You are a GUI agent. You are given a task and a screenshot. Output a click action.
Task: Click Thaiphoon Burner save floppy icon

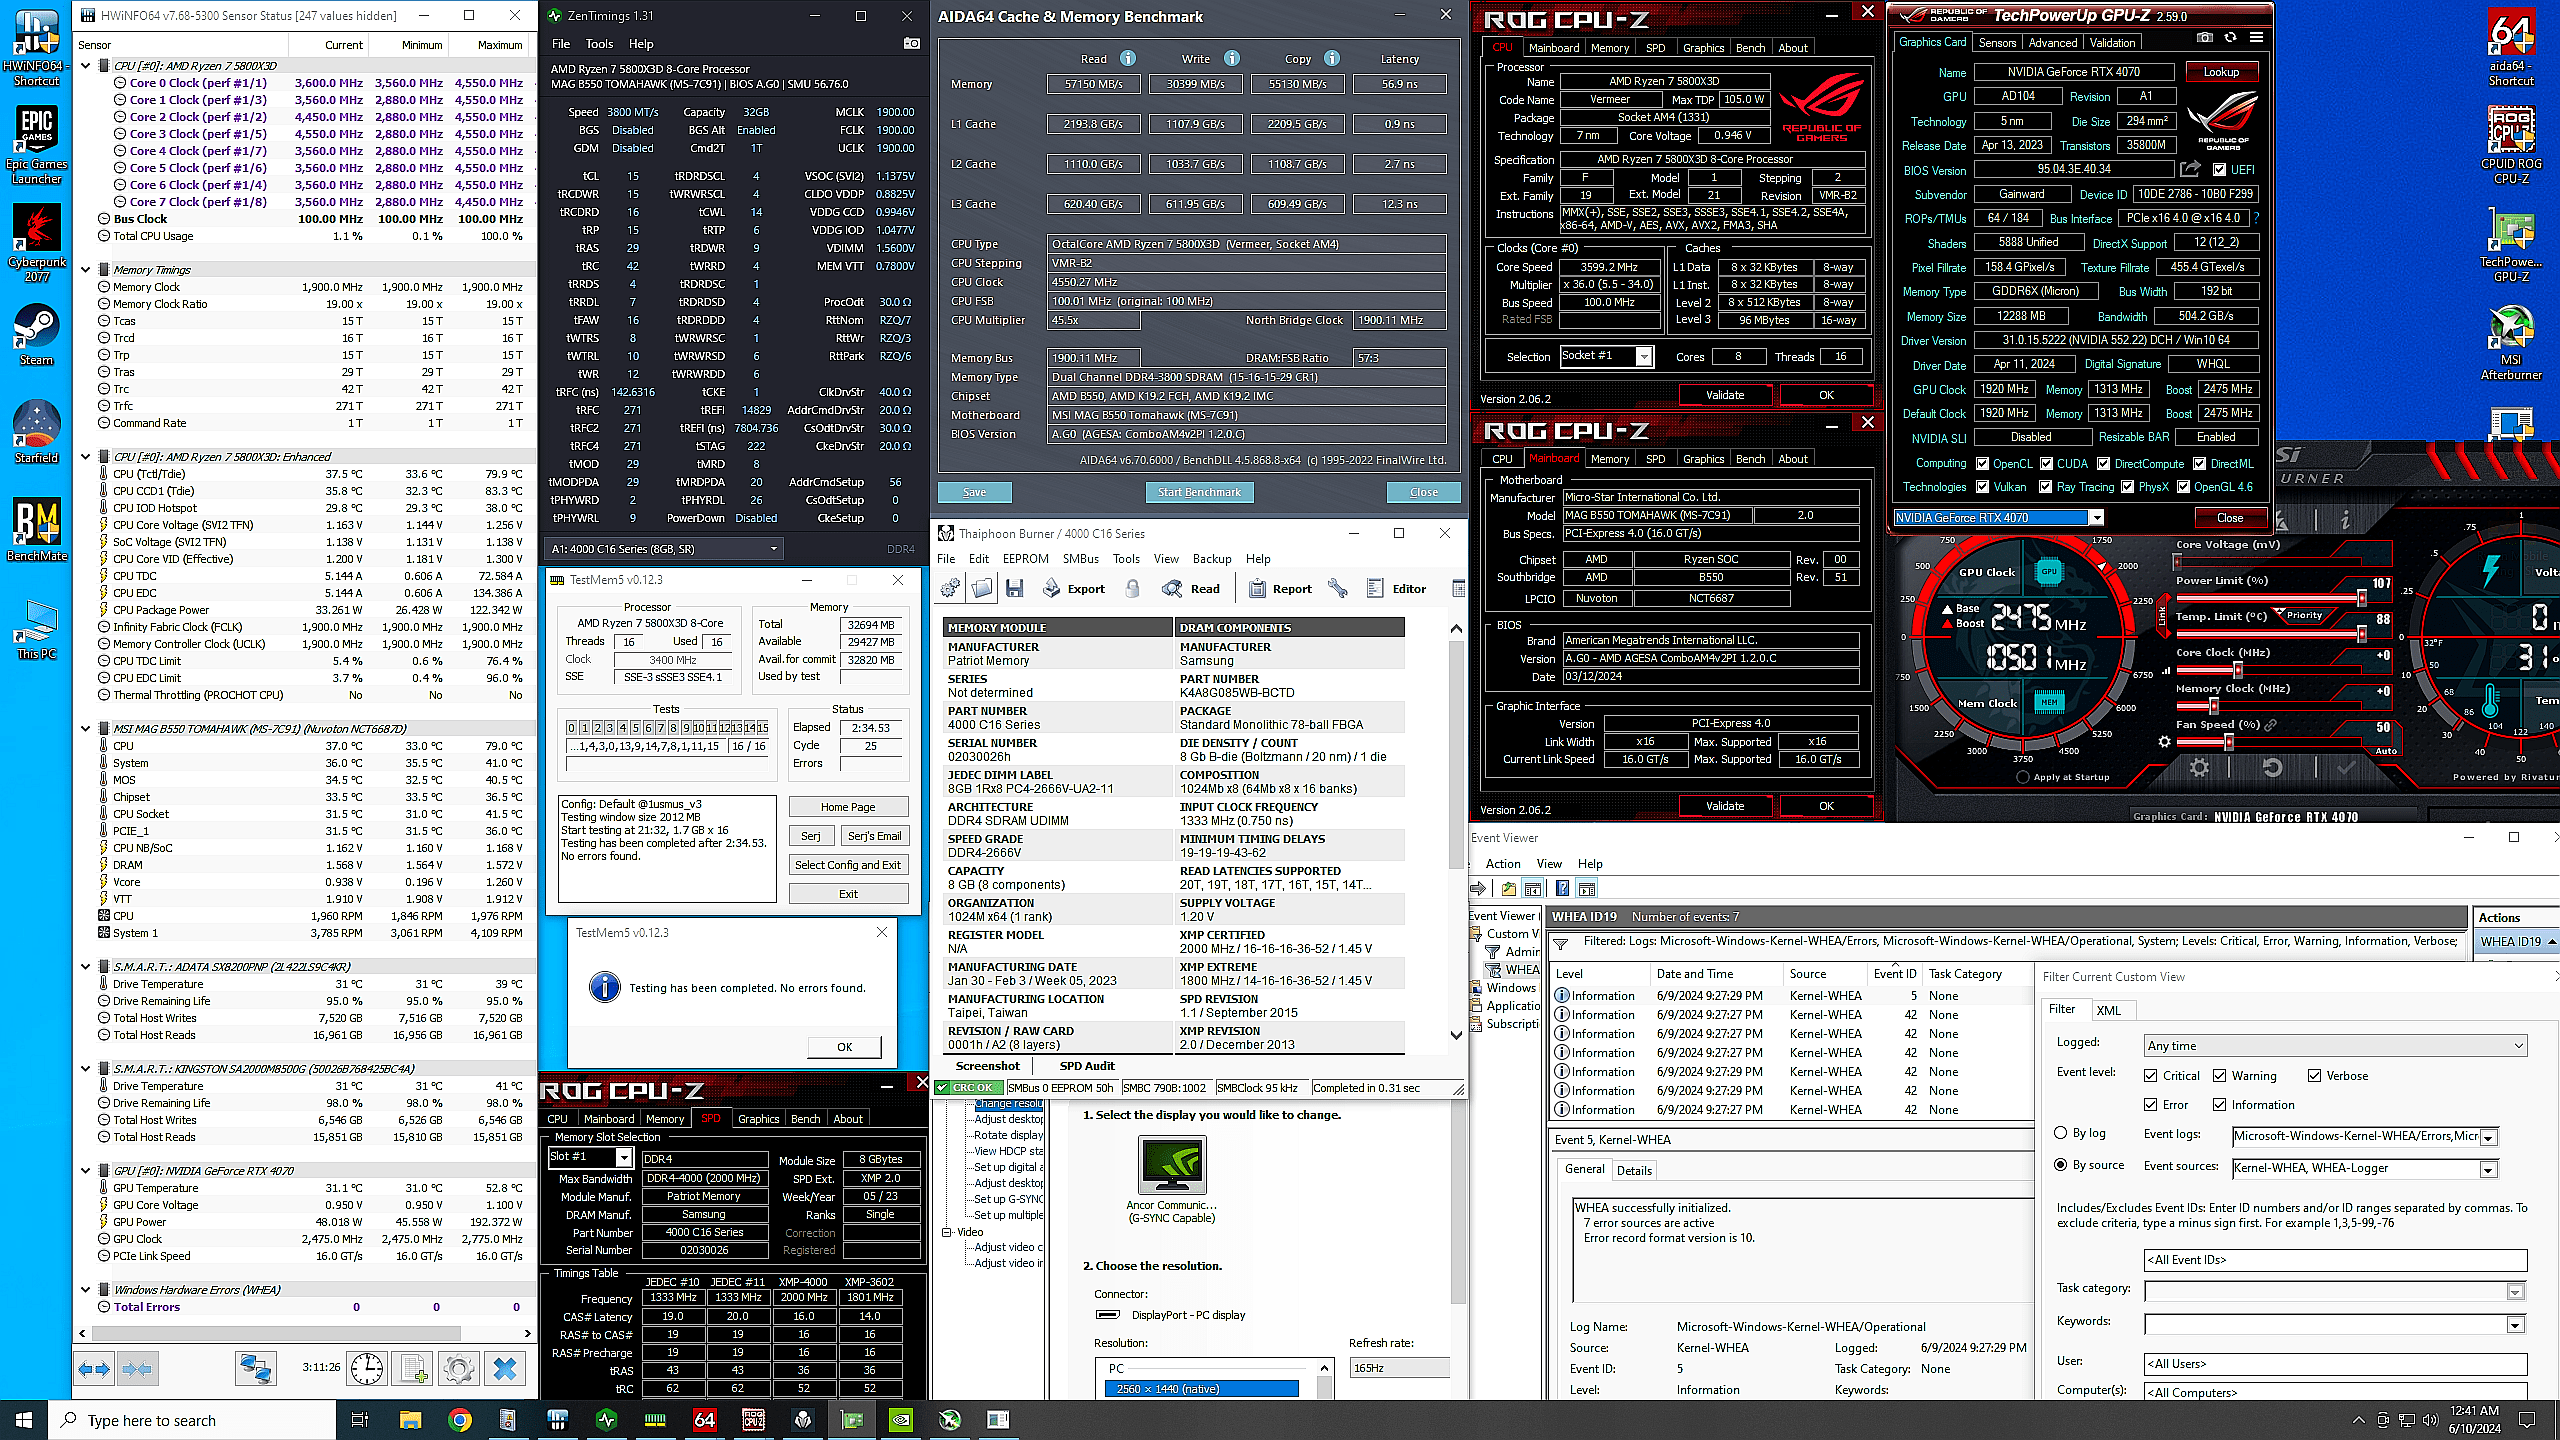(1015, 589)
